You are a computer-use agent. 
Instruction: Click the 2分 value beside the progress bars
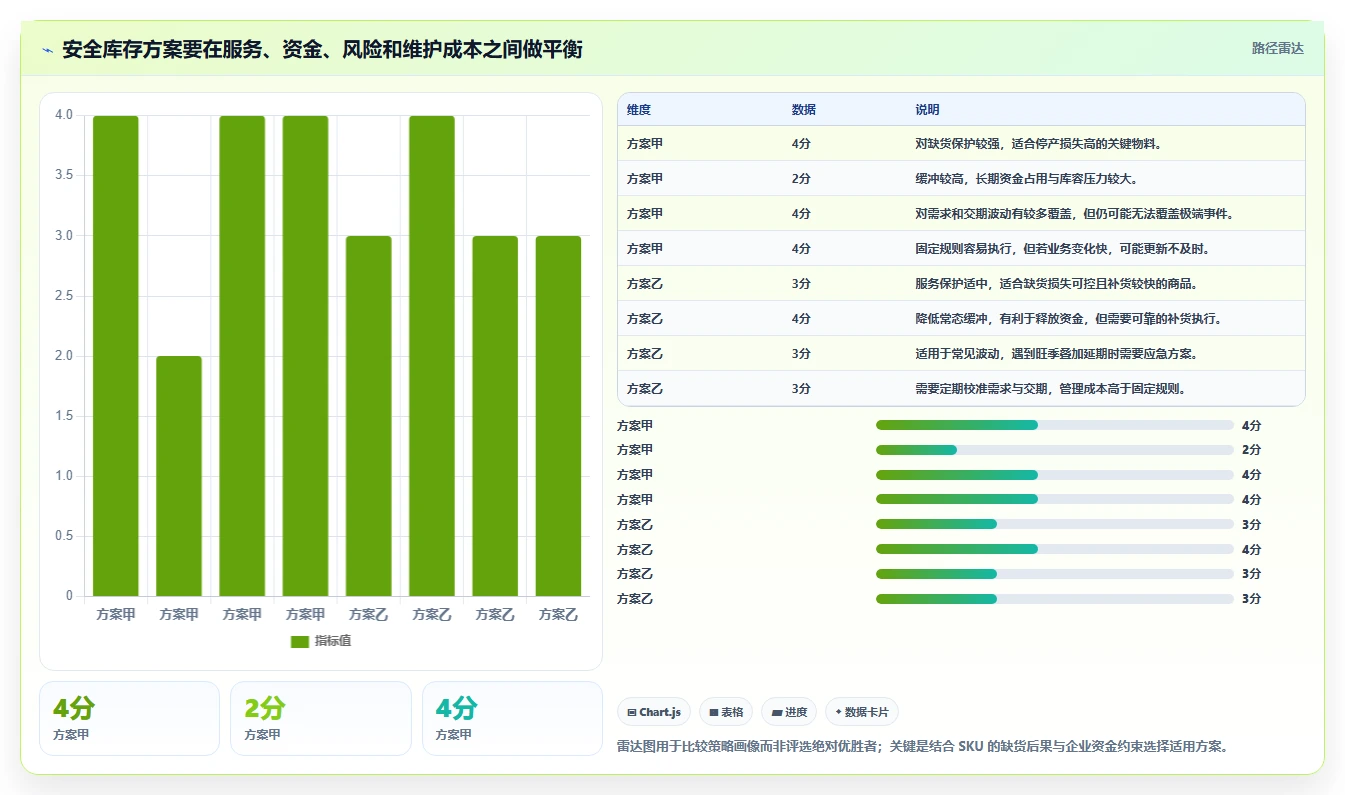click(1251, 450)
